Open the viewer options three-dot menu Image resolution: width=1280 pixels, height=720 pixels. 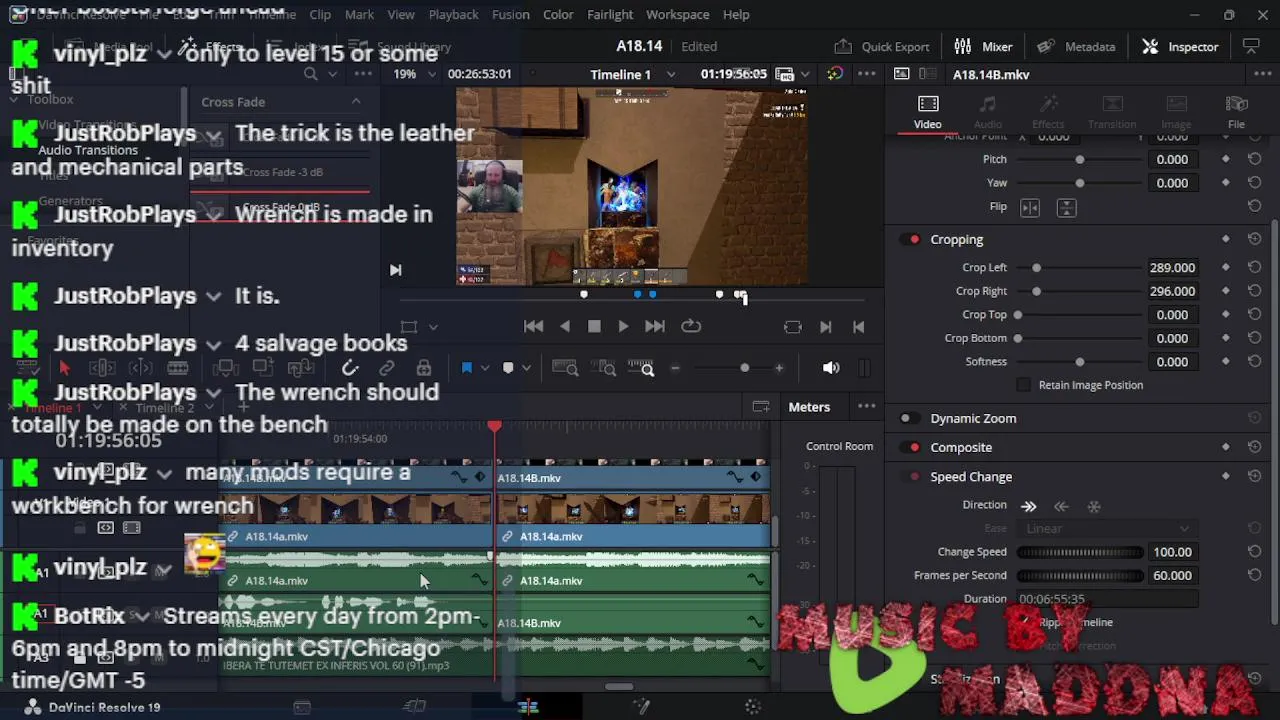(x=866, y=74)
